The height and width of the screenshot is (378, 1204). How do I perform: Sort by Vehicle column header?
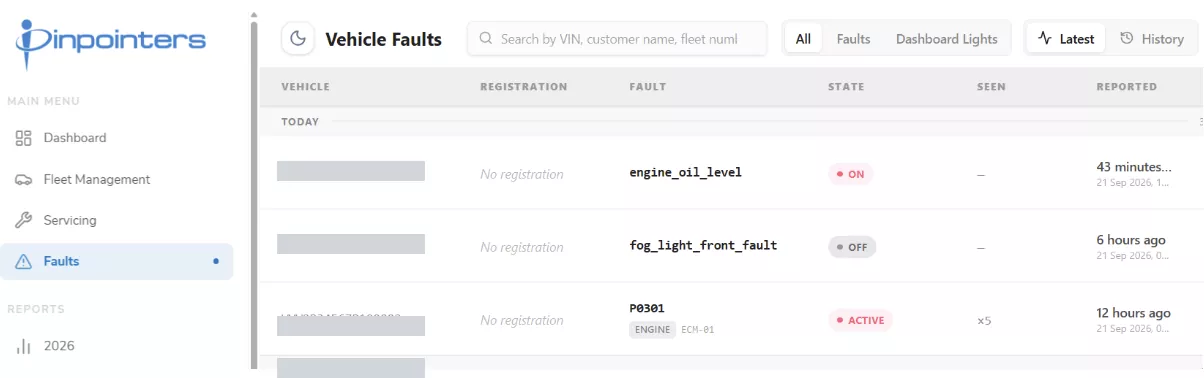click(x=306, y=87)
